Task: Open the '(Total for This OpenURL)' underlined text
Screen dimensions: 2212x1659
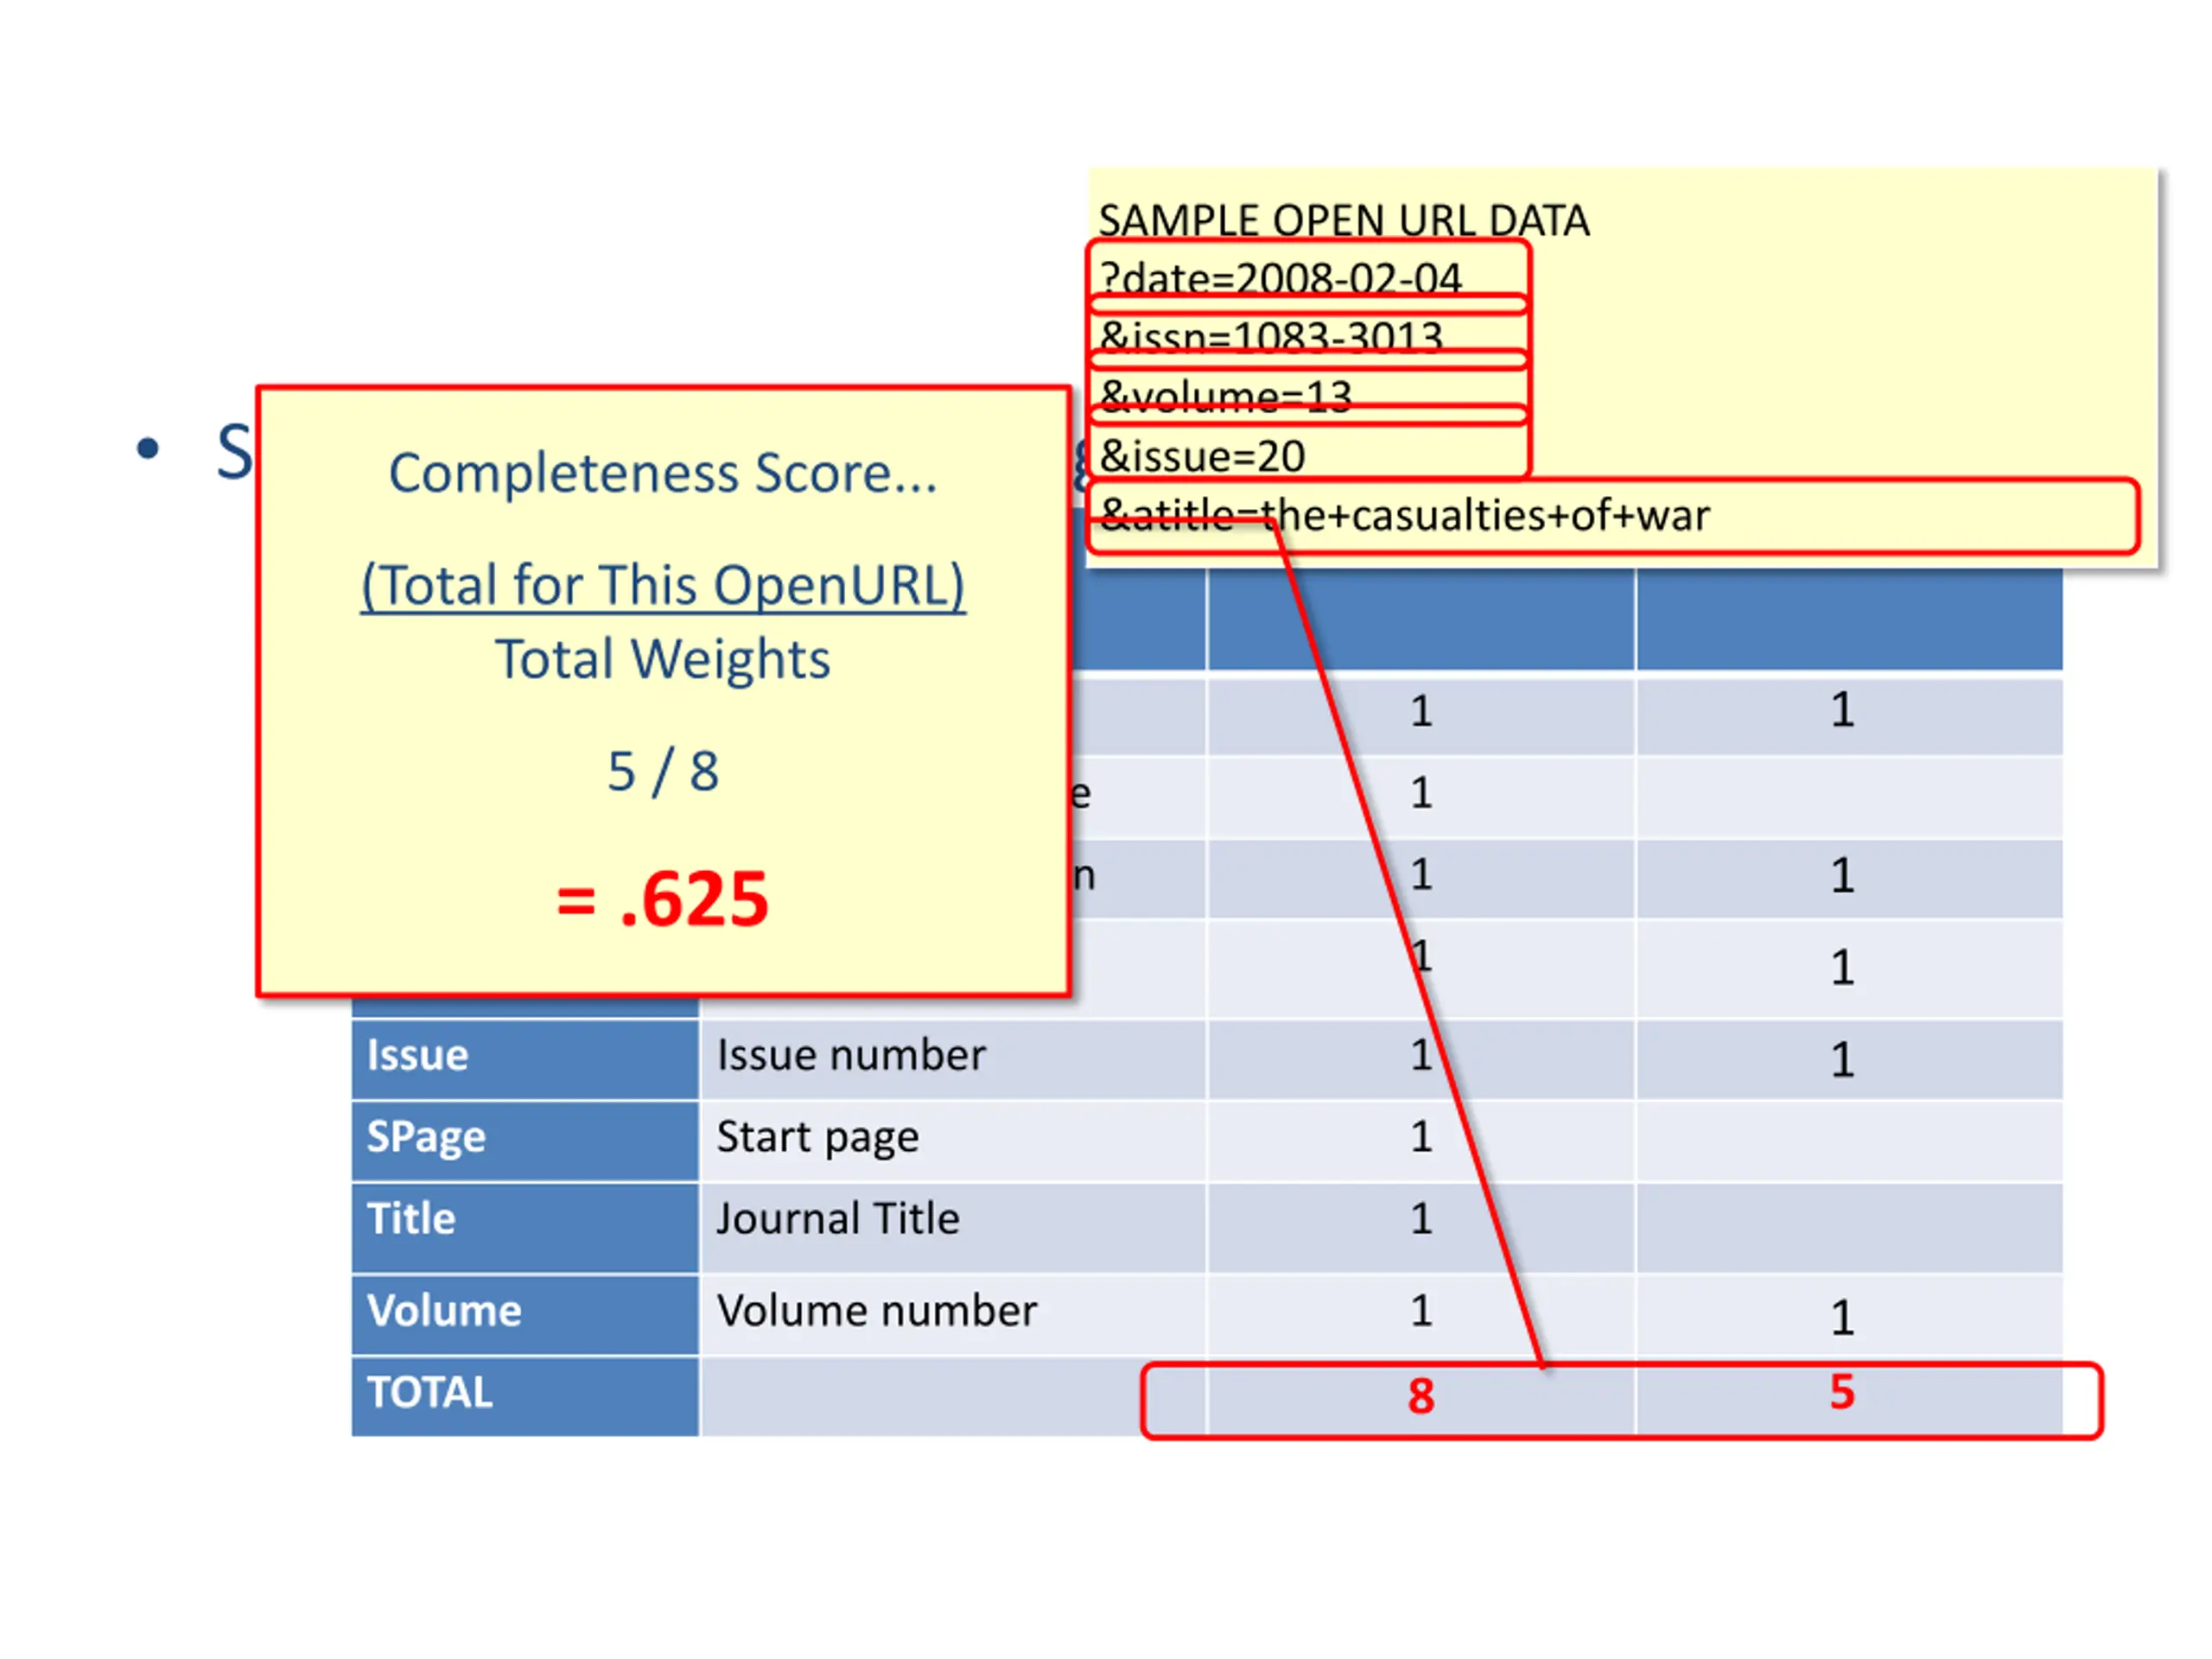Action: 663,585
